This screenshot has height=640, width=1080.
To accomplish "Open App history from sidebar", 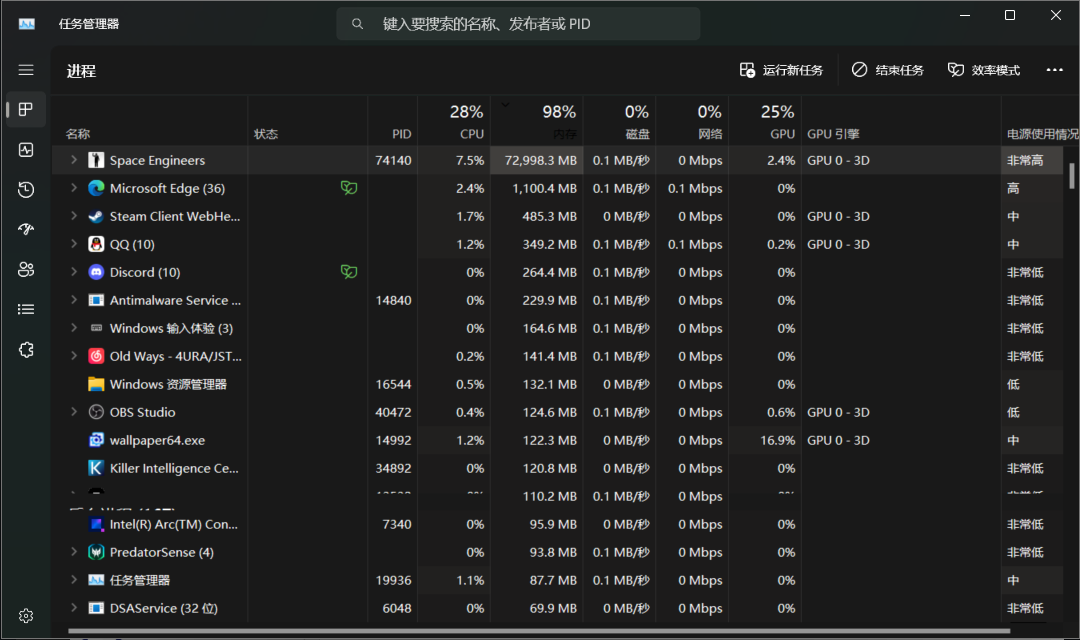I will coord(26,190).
